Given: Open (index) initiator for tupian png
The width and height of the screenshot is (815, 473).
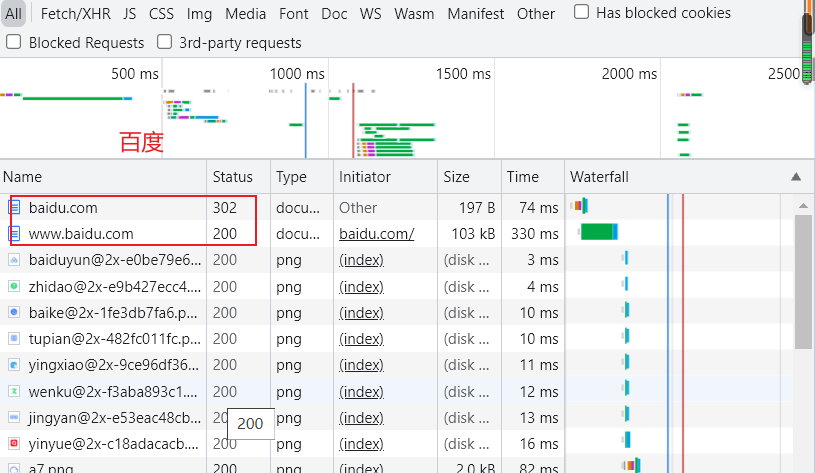Looking at the screenshot, I should [361, 339].
